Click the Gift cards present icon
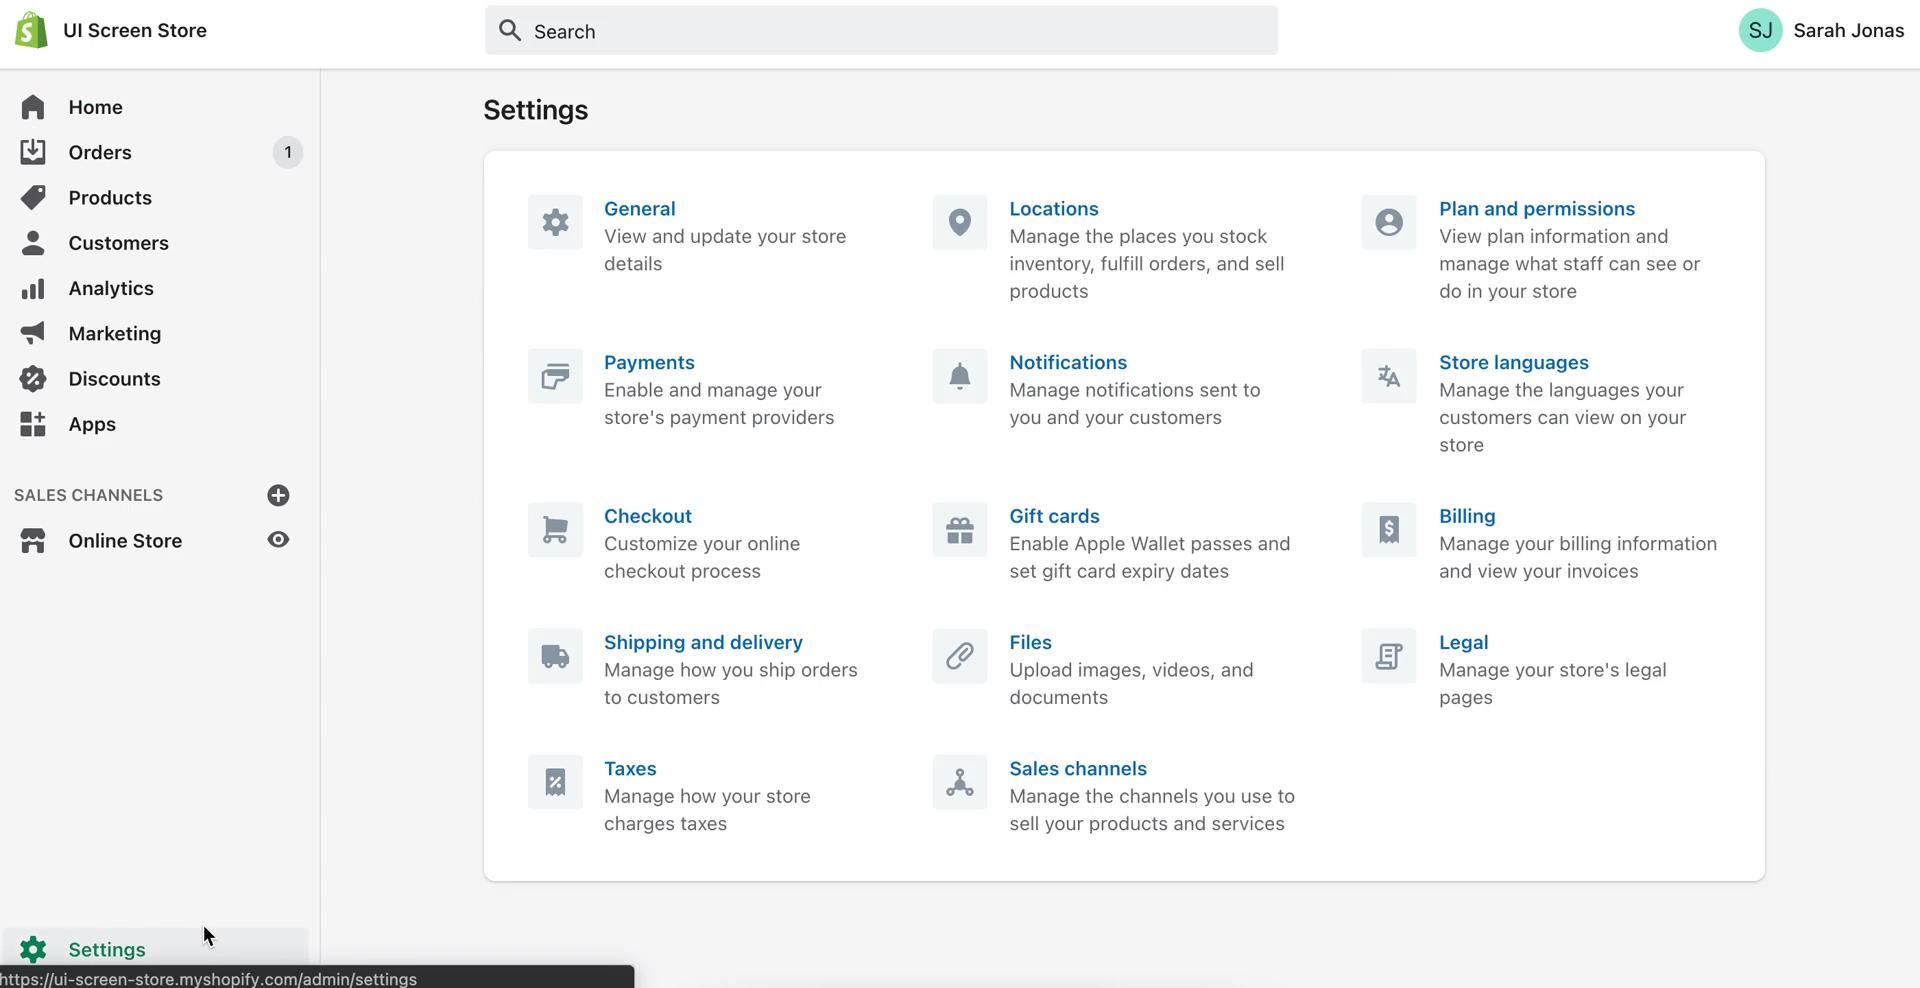The image size is (1920, 988). (x=959, y=530)
